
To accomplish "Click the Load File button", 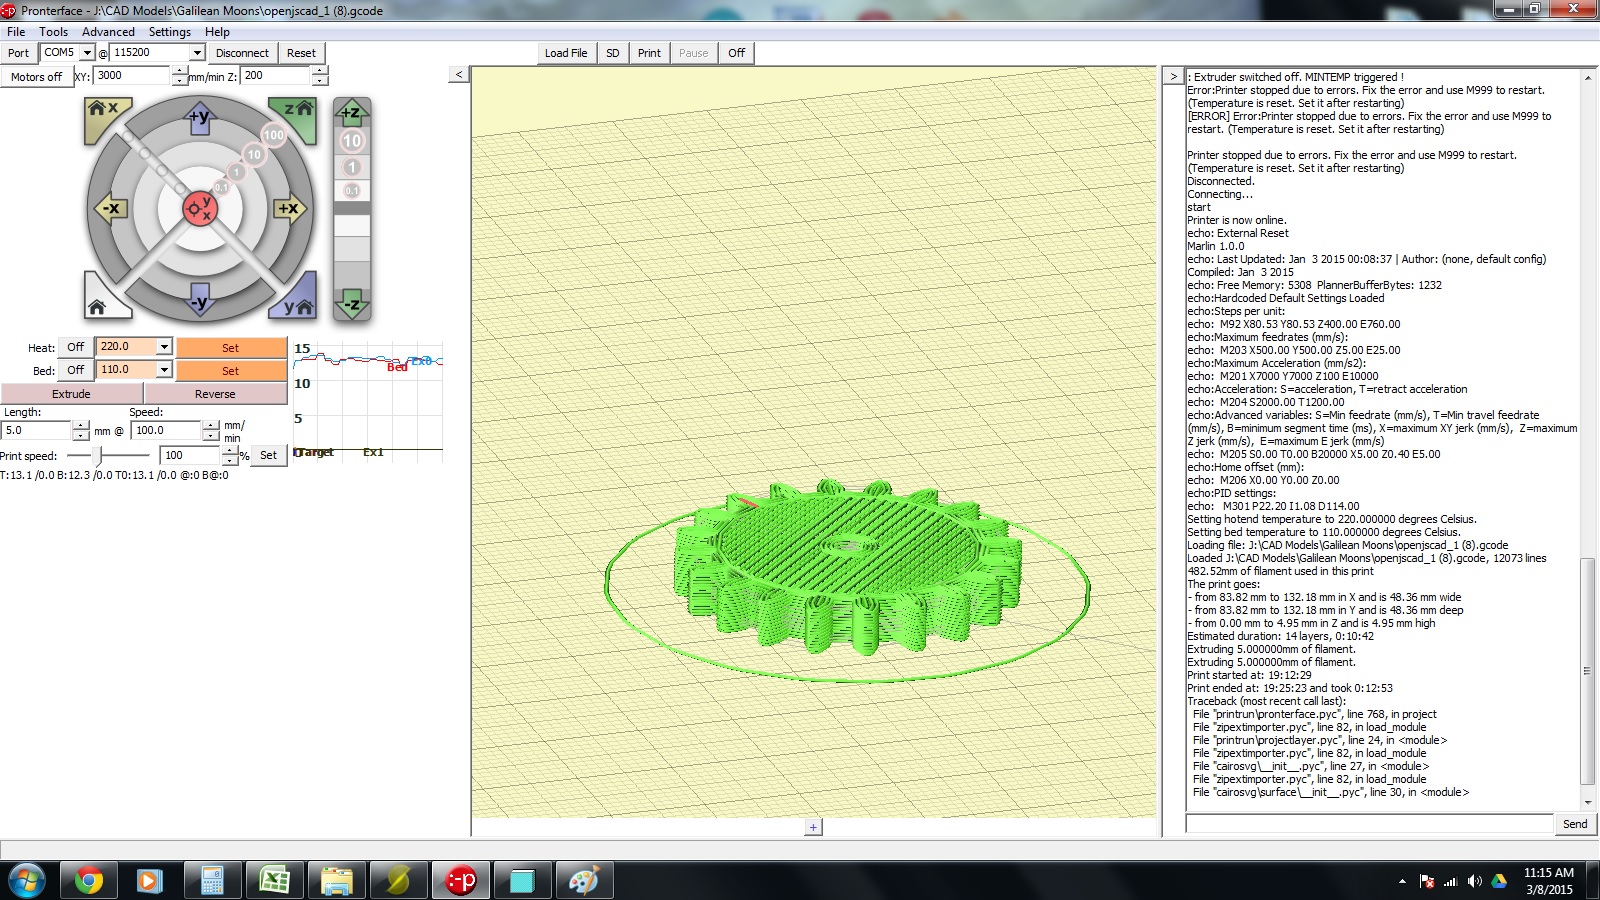I will 565,53.
